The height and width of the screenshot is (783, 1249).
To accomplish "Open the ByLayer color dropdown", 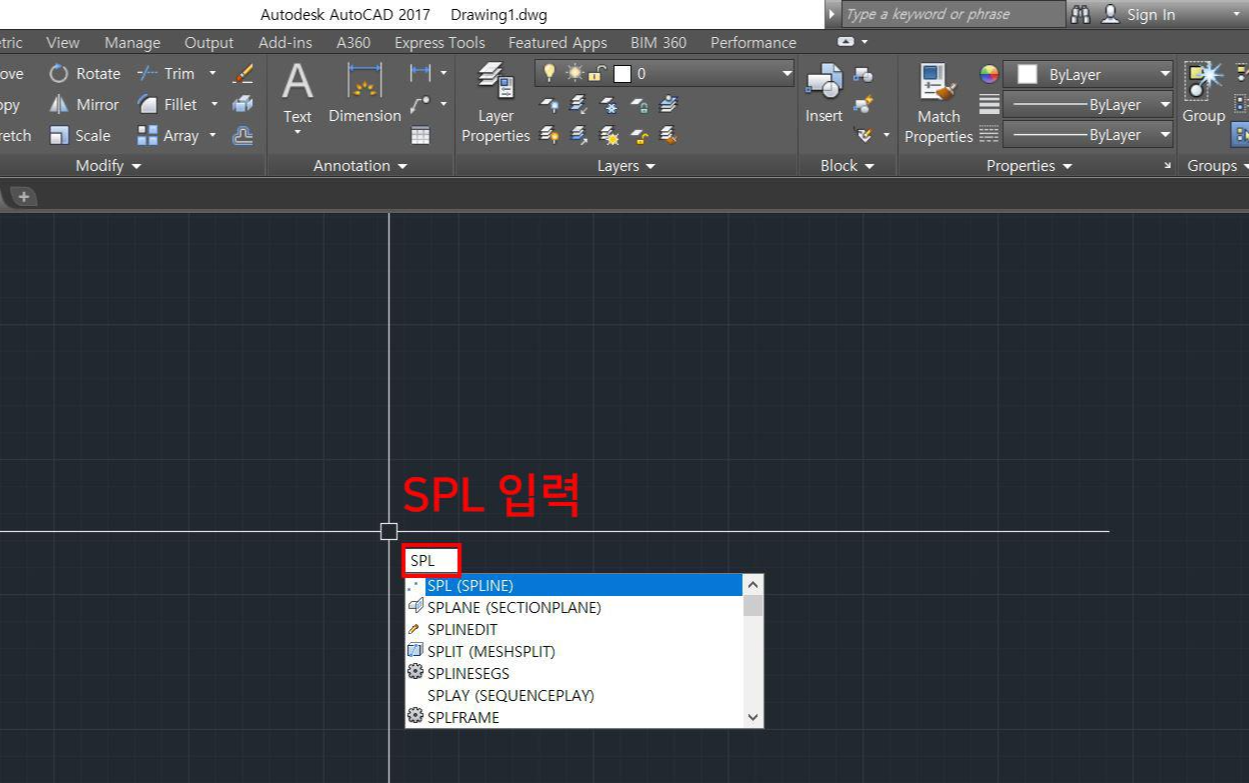I will point(1166,73).
